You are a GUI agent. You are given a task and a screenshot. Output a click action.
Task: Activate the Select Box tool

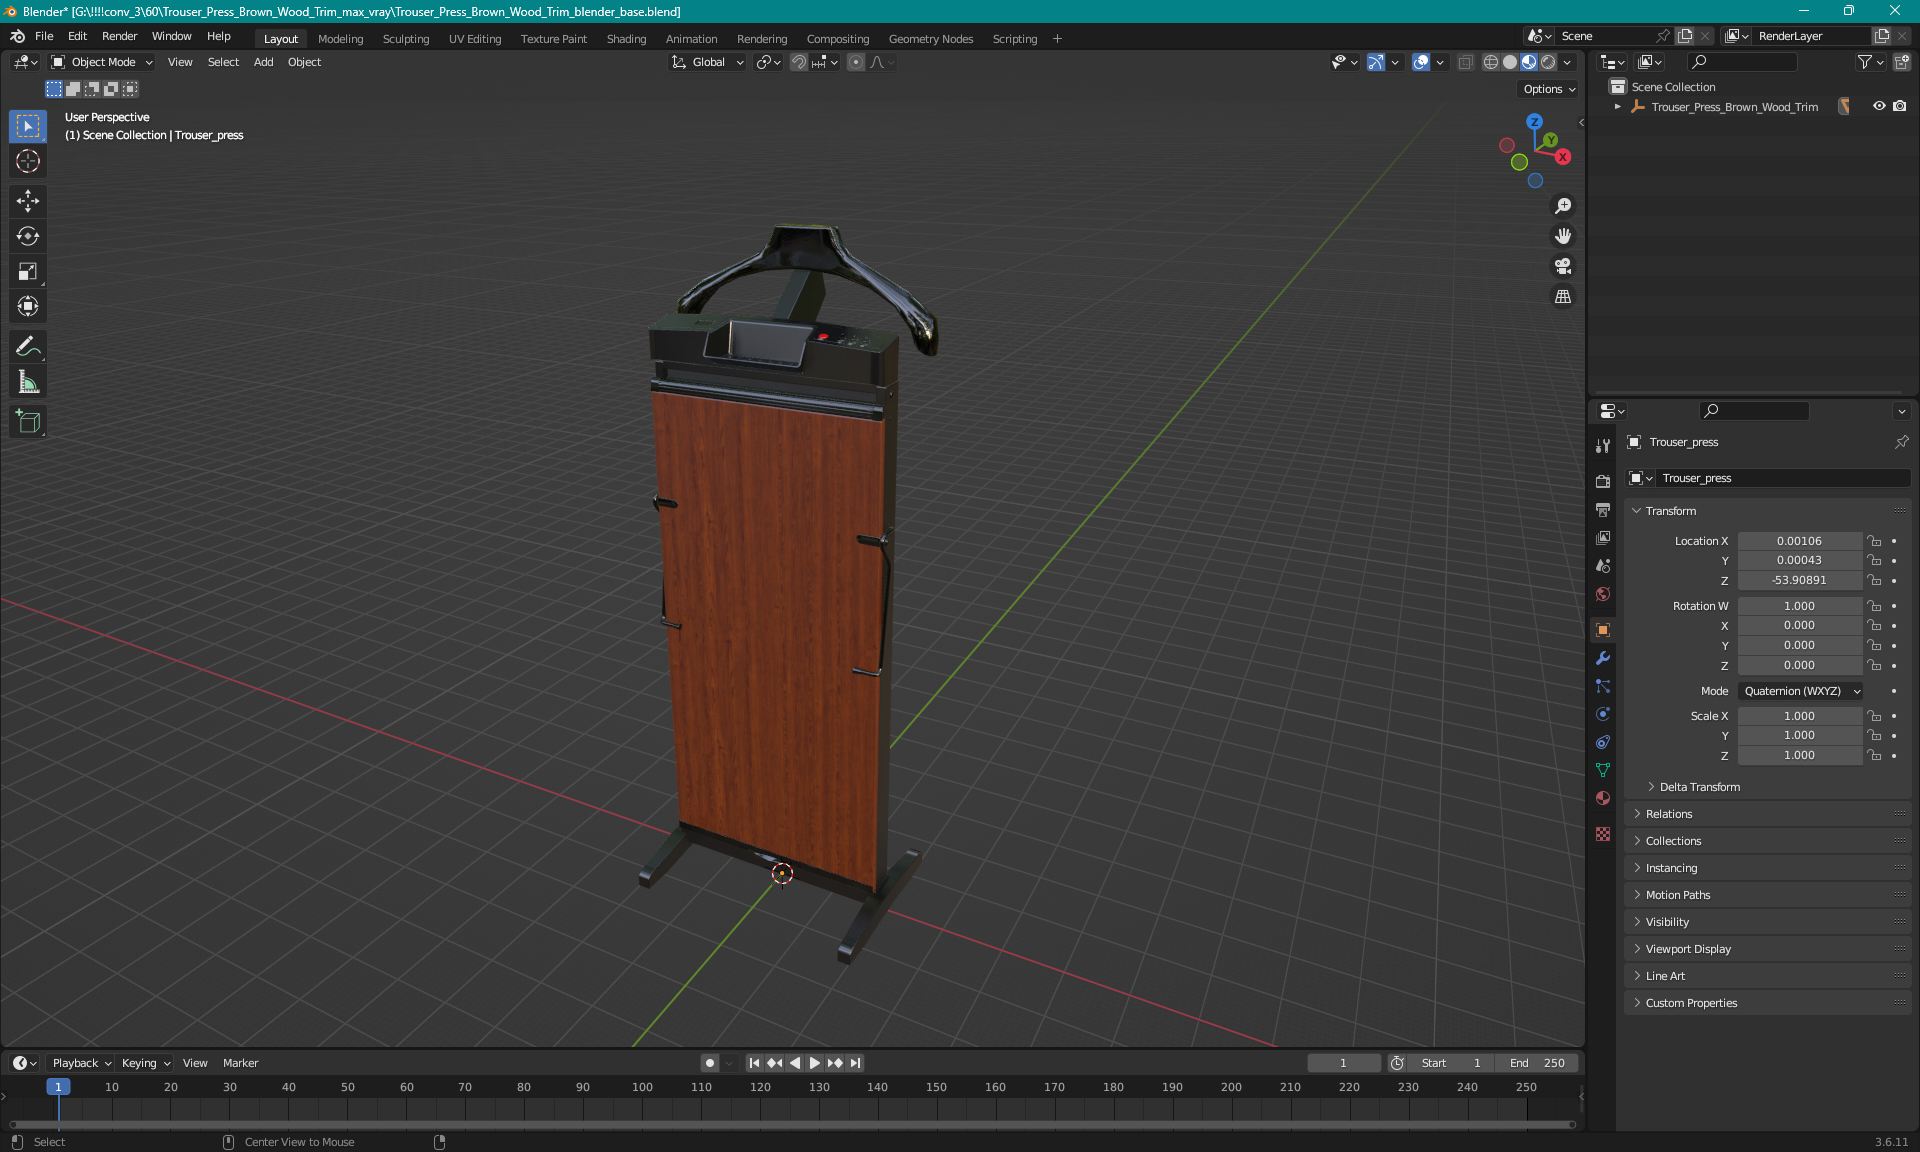point(28,126)
